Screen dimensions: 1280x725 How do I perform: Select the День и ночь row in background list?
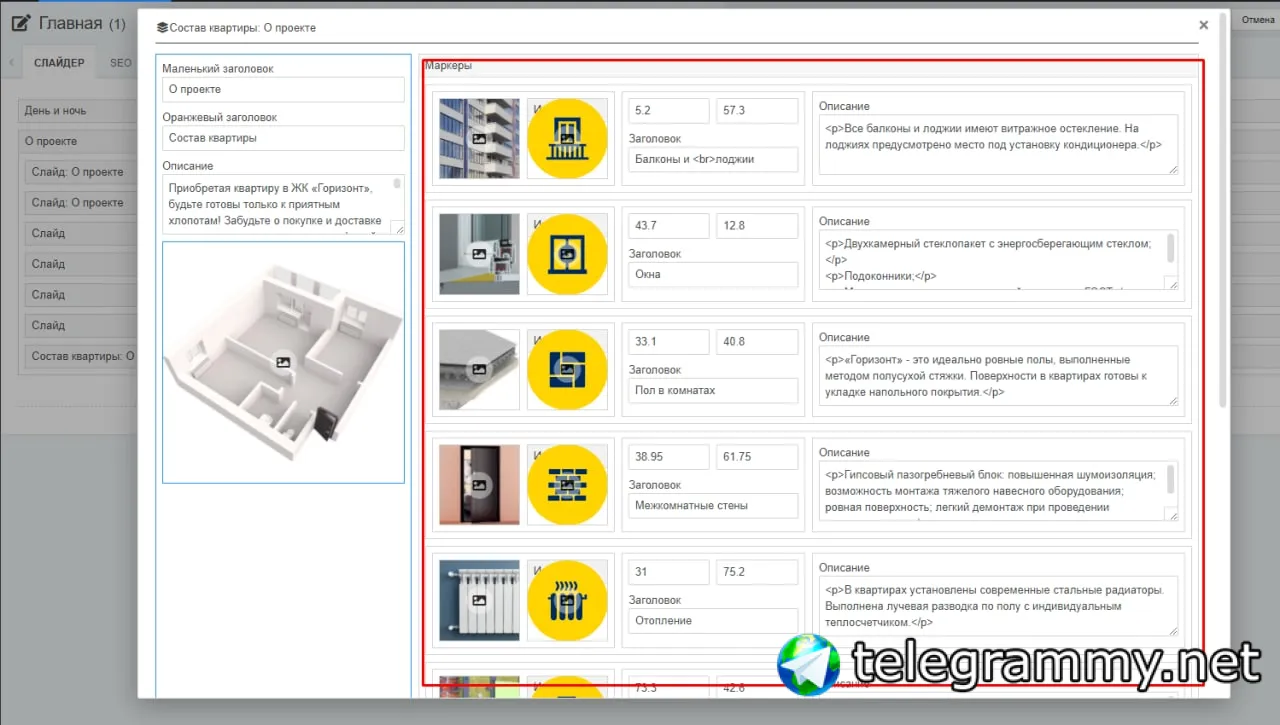pos(78,110)
